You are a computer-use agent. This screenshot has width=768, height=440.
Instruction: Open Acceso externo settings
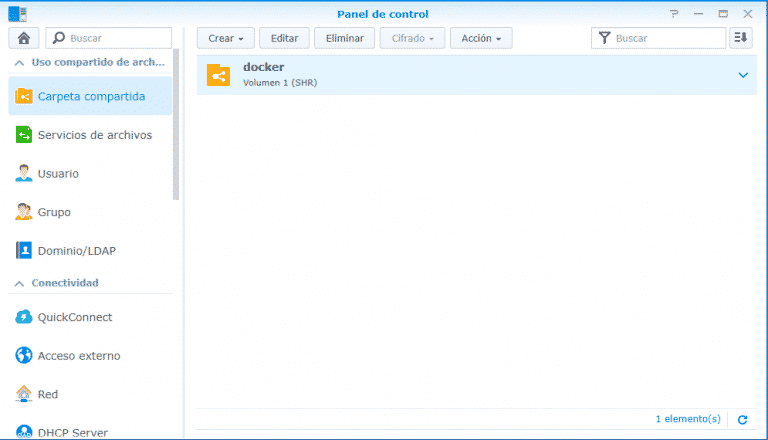tap(79, 356)
